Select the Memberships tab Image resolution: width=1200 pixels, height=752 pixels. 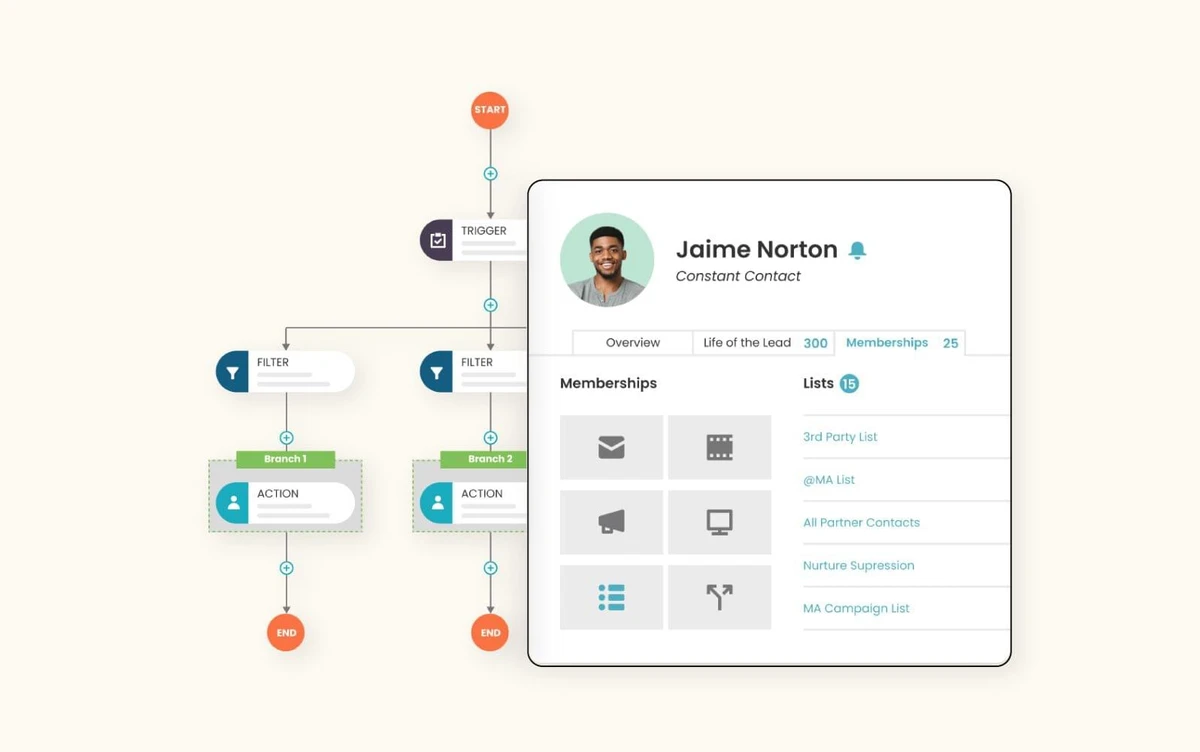(887, 342)
